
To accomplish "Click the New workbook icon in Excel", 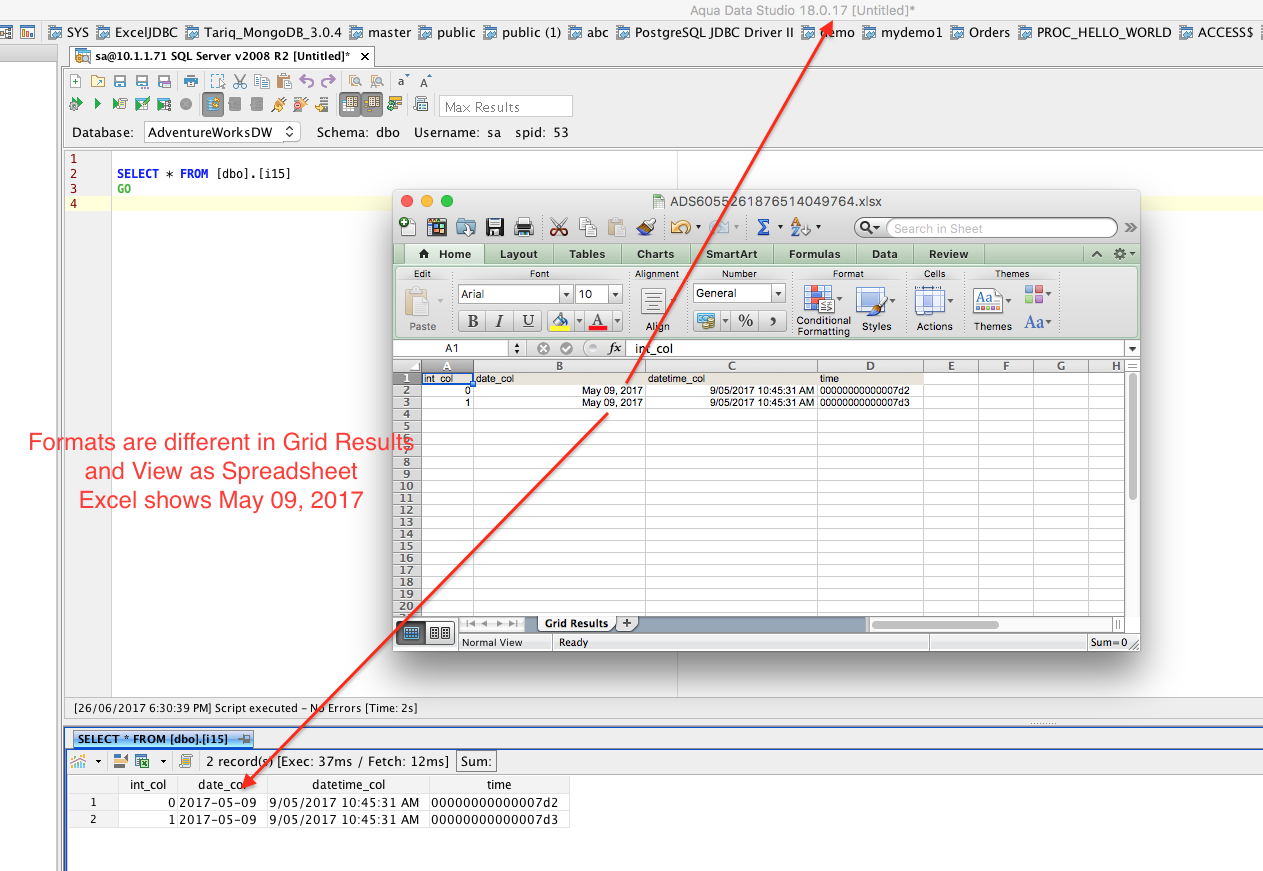I will pos(407,227).
